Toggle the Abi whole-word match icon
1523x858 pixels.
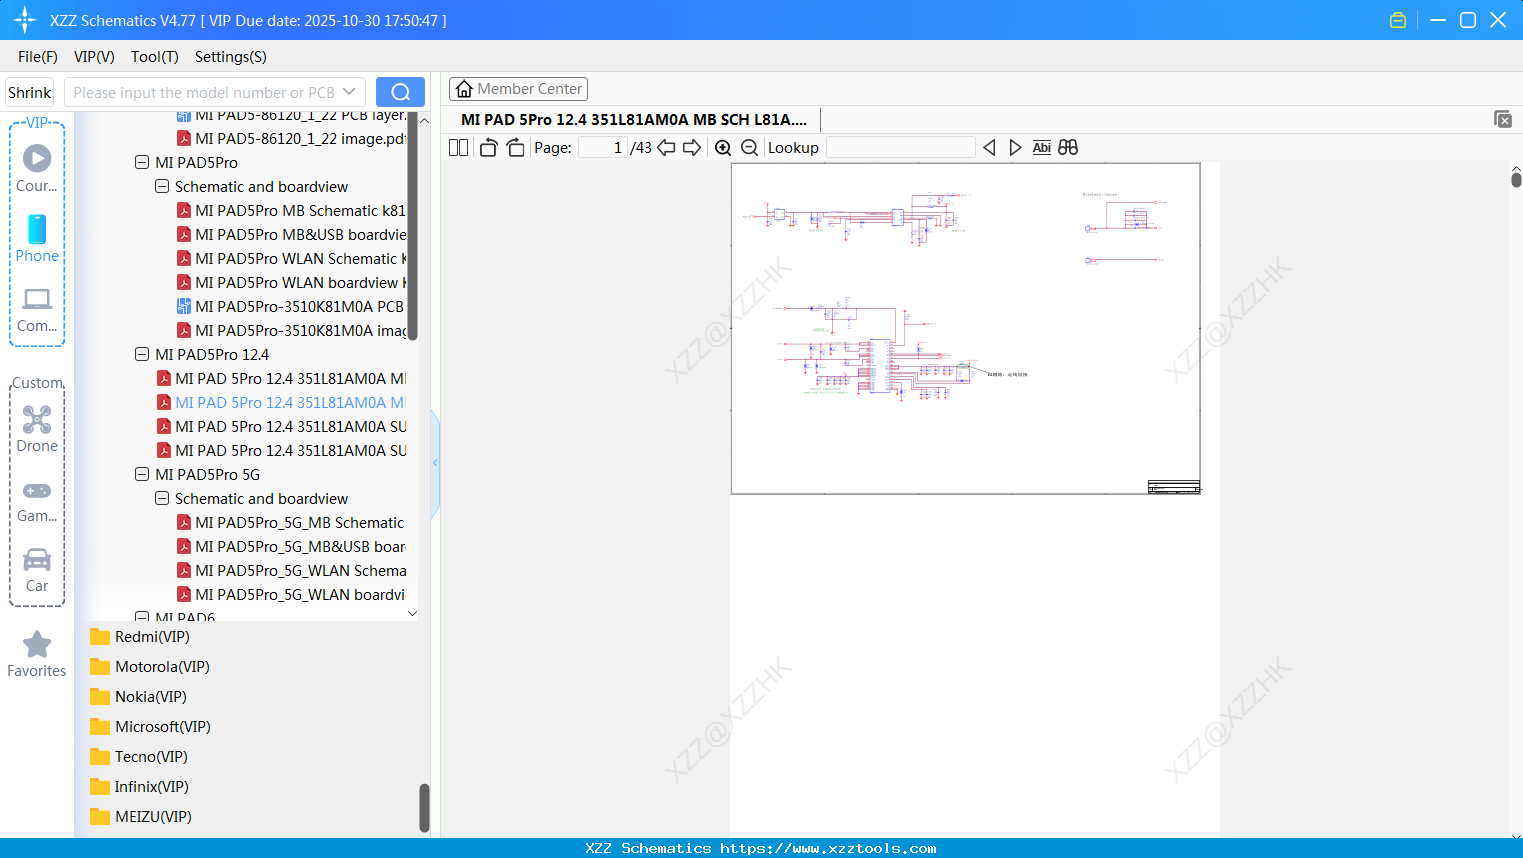tap(1041, 148)
